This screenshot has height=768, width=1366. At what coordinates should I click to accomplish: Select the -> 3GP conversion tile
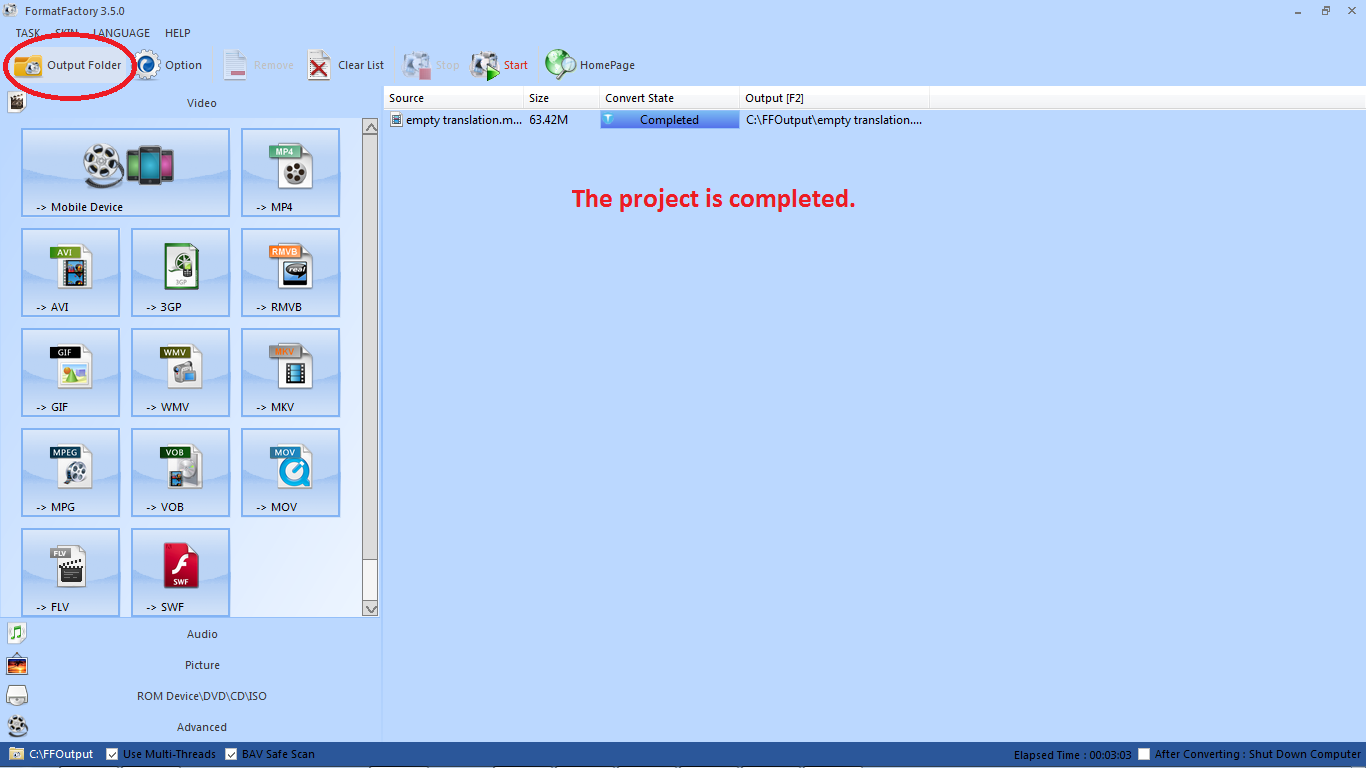coord(180,272)
